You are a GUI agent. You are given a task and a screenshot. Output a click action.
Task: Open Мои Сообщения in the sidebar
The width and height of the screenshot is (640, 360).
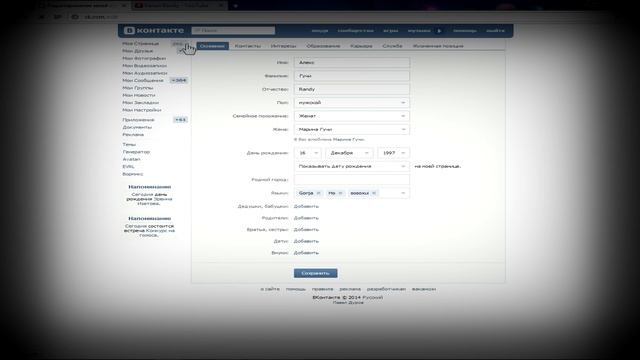[143, 80]
